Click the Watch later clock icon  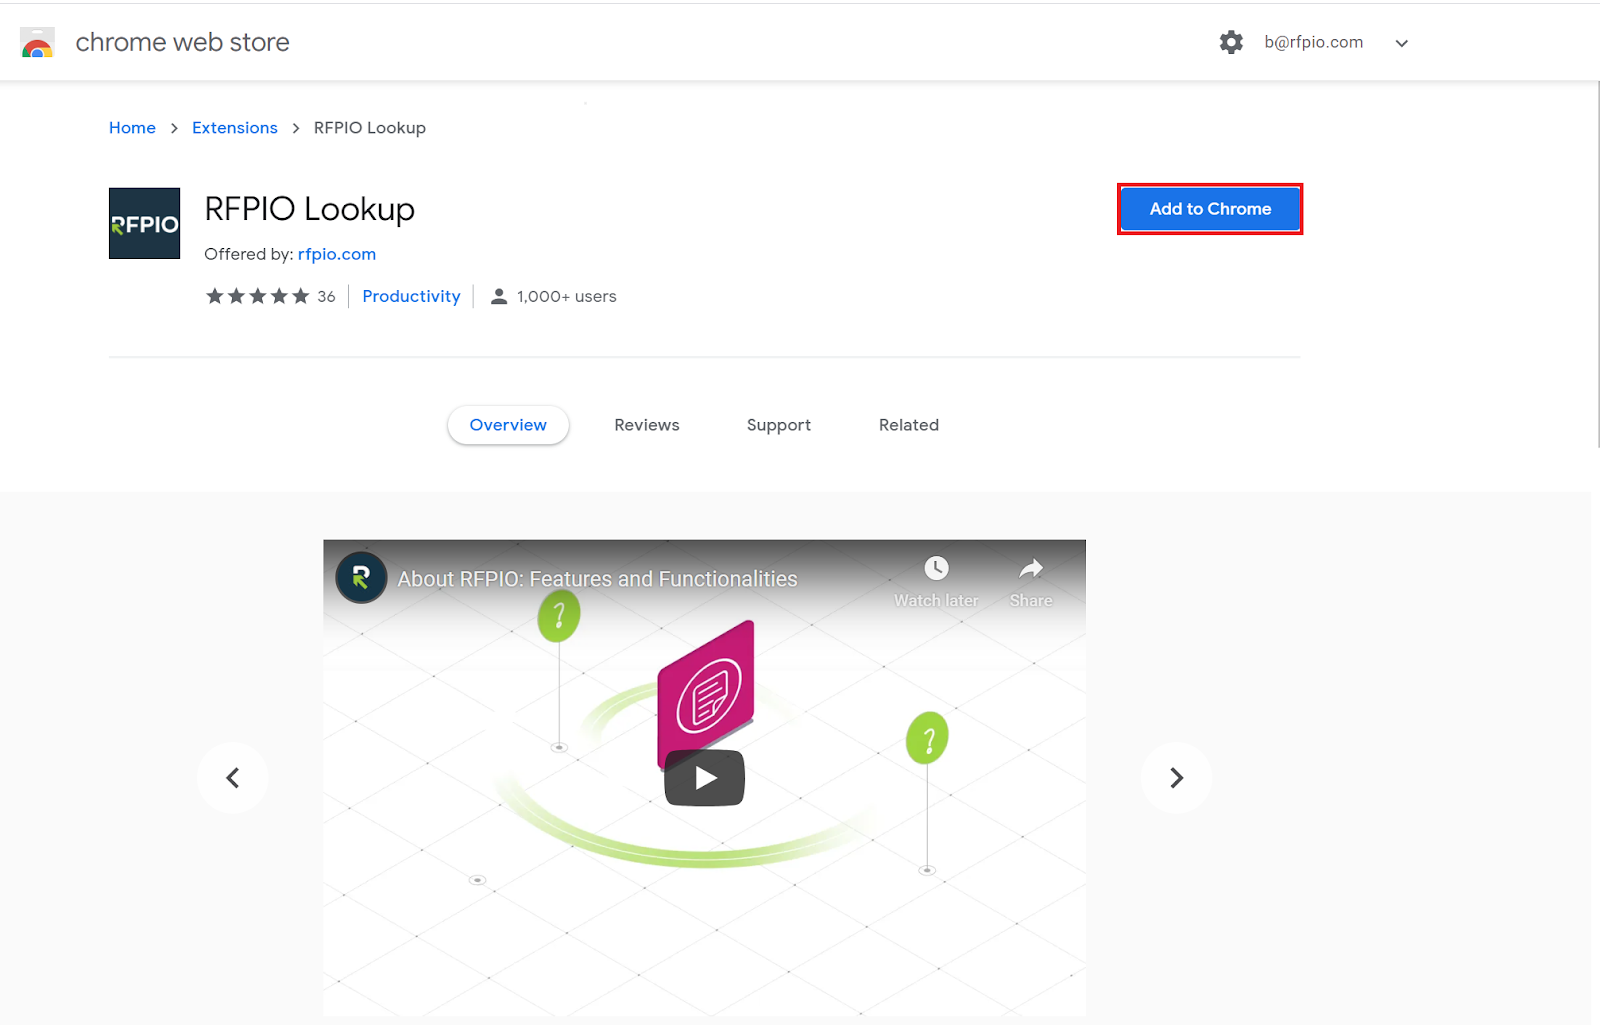point(936,568)
